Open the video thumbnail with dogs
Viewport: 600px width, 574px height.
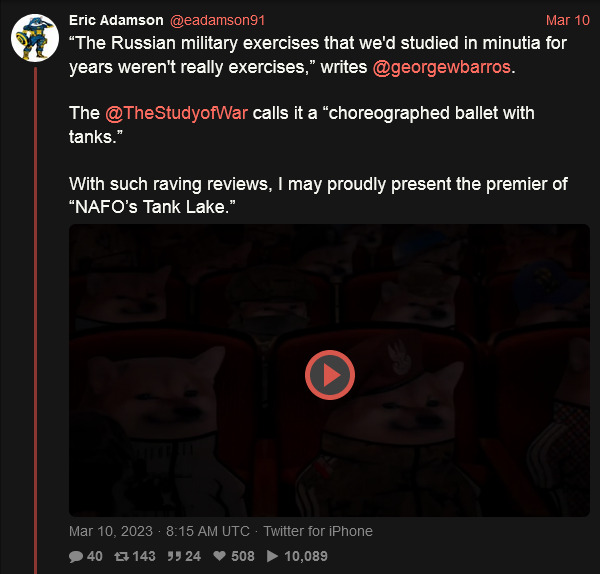click(x=329, y=370)
